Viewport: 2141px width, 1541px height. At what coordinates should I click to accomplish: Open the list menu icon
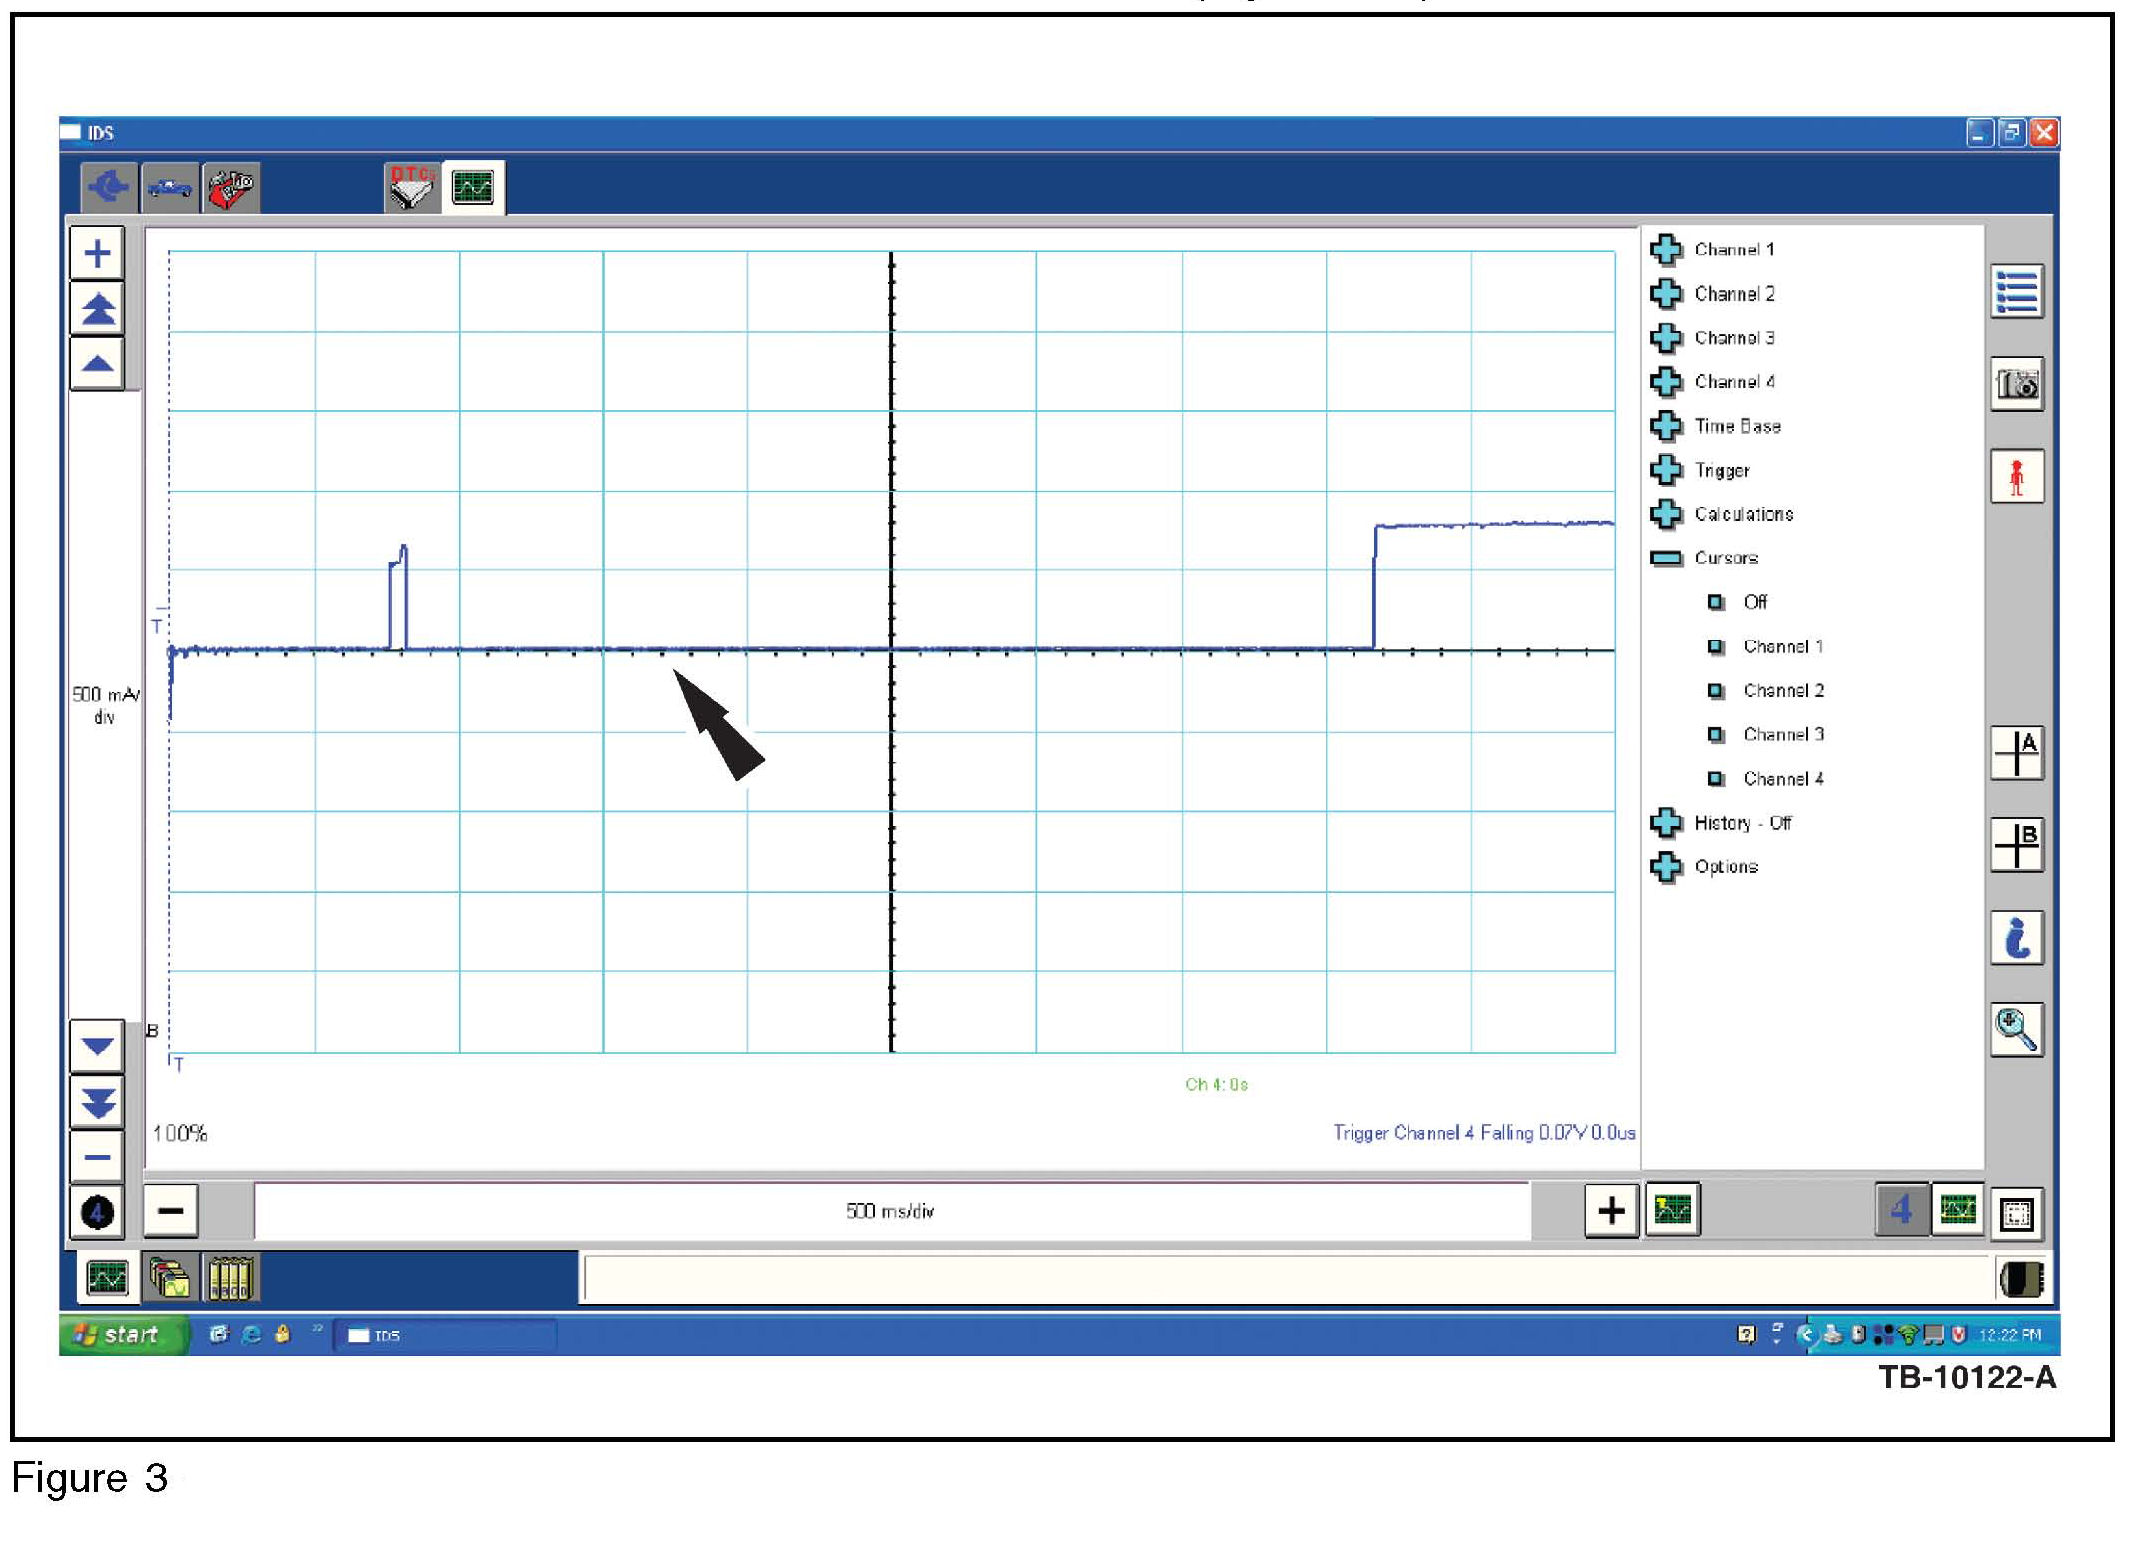[x=2016, y=292]
